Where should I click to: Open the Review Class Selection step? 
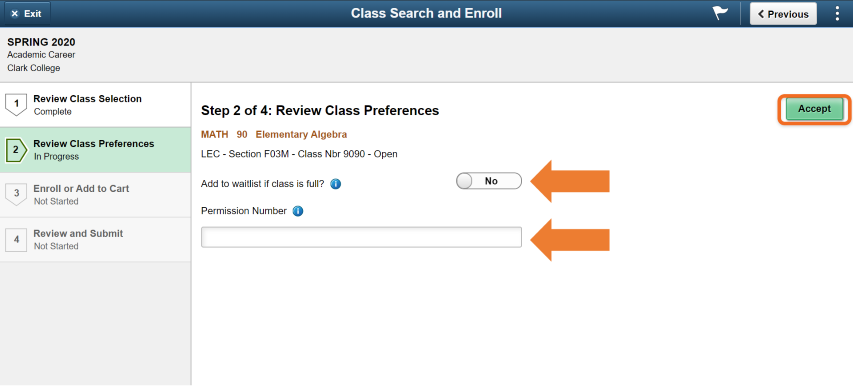tap(95, 105)
